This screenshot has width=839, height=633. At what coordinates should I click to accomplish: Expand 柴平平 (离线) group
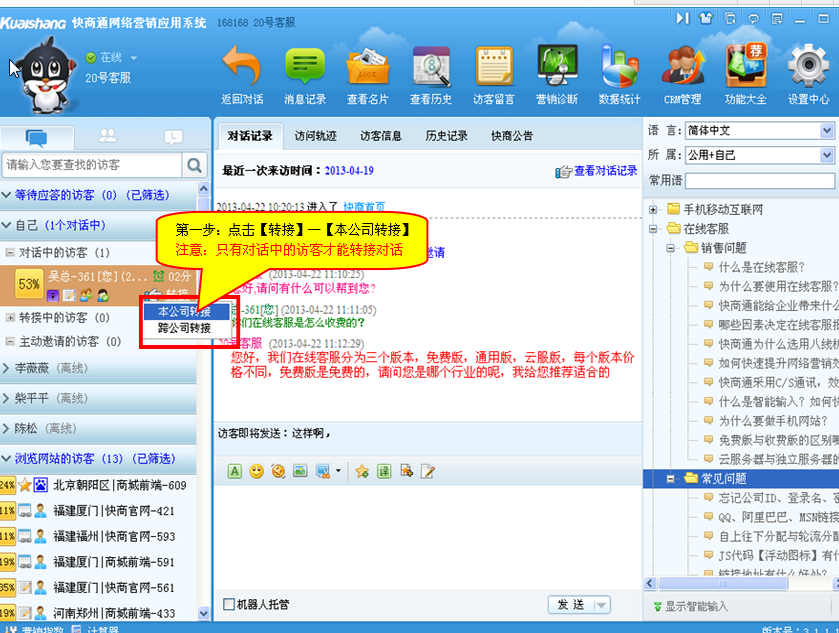(x=6, y=399)
